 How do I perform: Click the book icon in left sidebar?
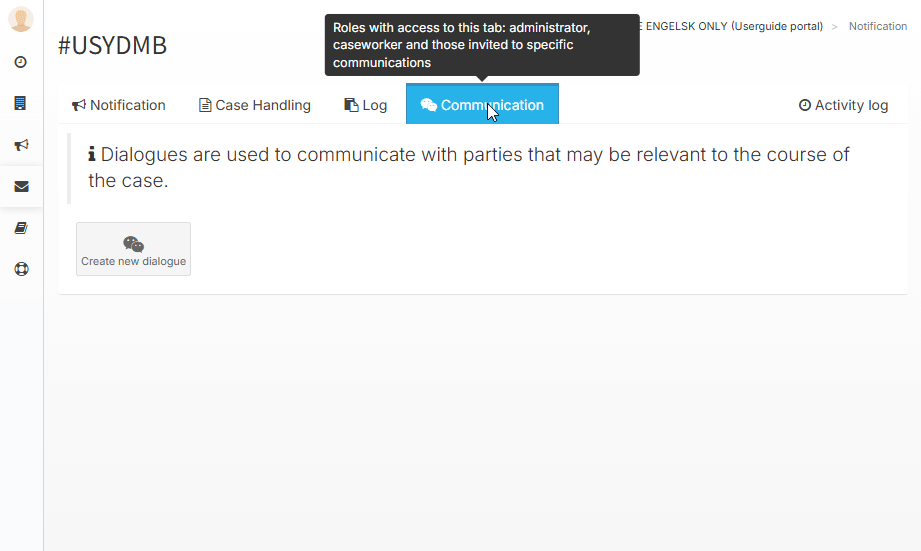click(x=21, y=228)
